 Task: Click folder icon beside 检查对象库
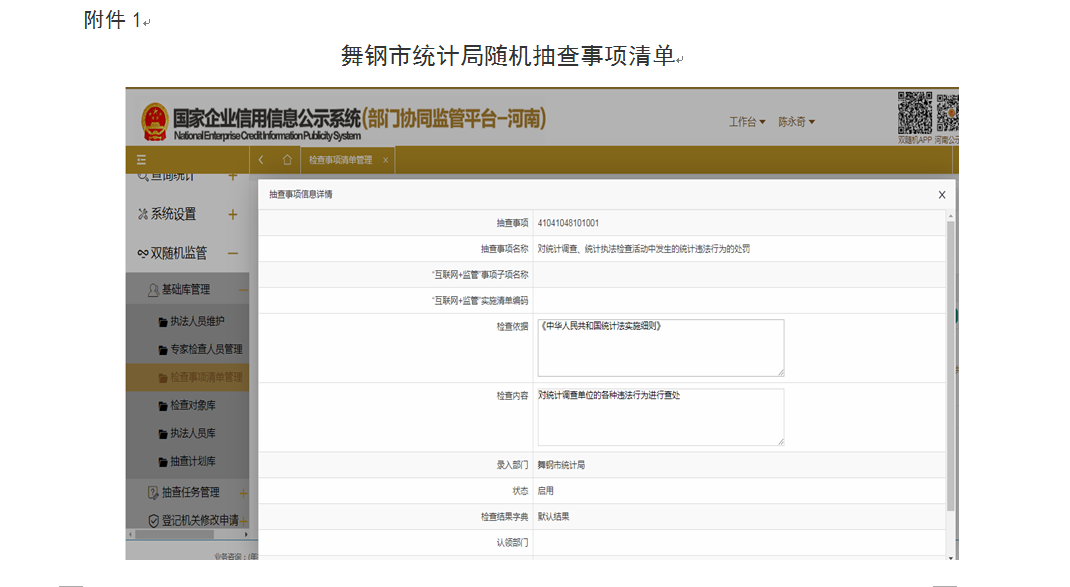(163, 405)
